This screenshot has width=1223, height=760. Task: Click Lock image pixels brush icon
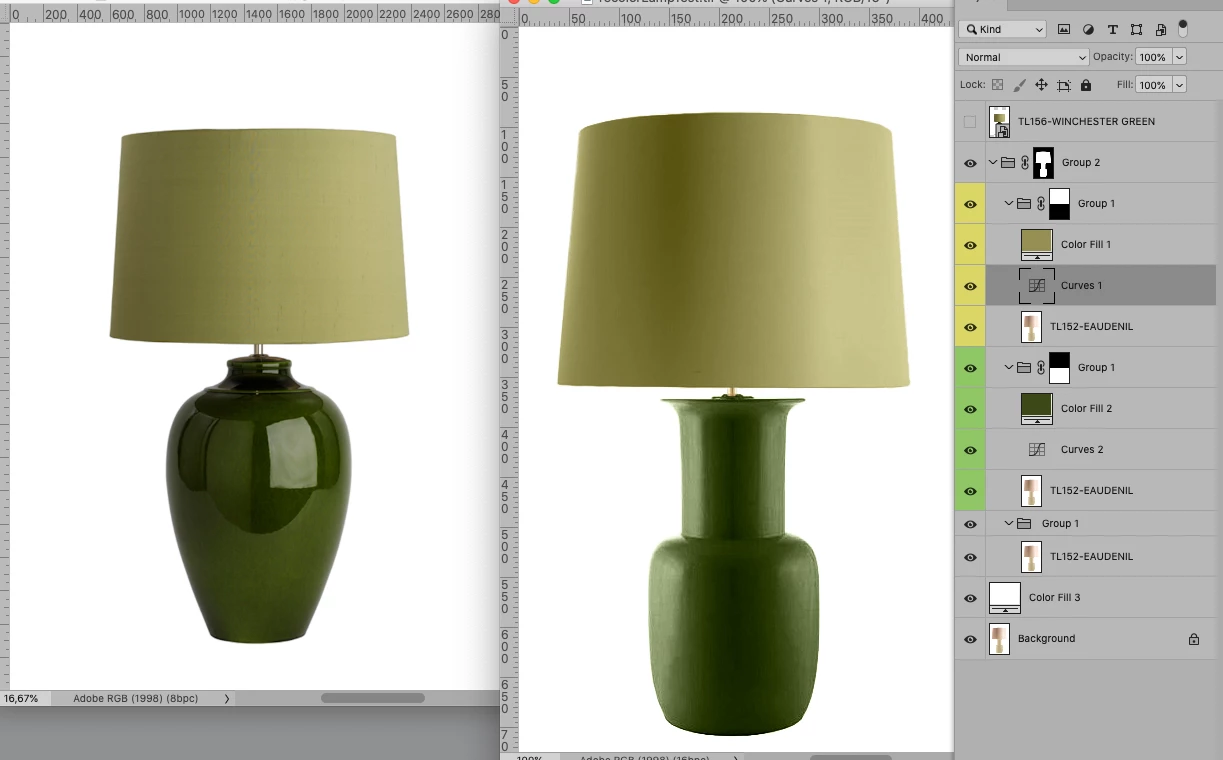pyautogui.click(x=1020, y=85)
